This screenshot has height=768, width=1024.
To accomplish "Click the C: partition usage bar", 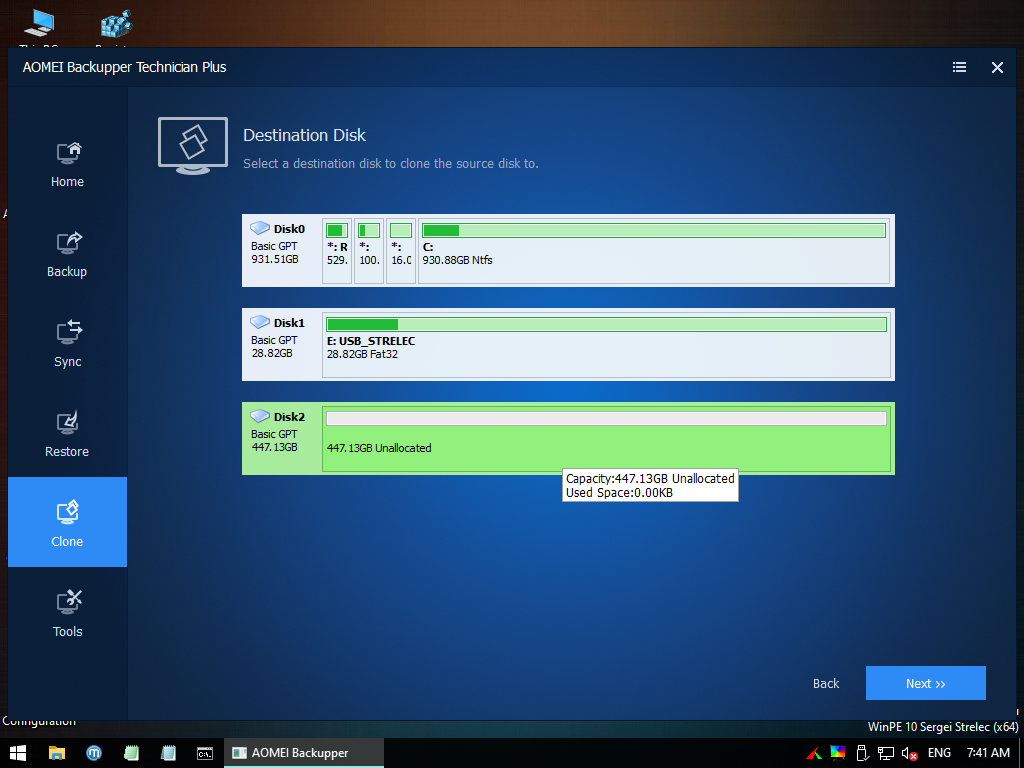I will click(x=654, y=230).
